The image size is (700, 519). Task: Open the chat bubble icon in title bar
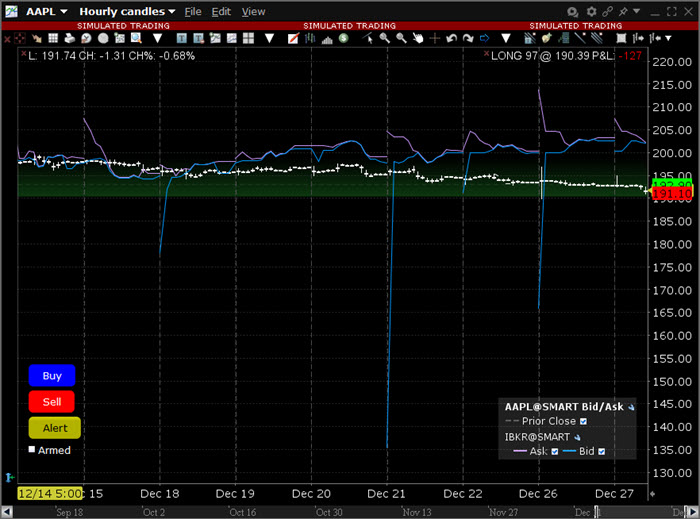(572, 12)
